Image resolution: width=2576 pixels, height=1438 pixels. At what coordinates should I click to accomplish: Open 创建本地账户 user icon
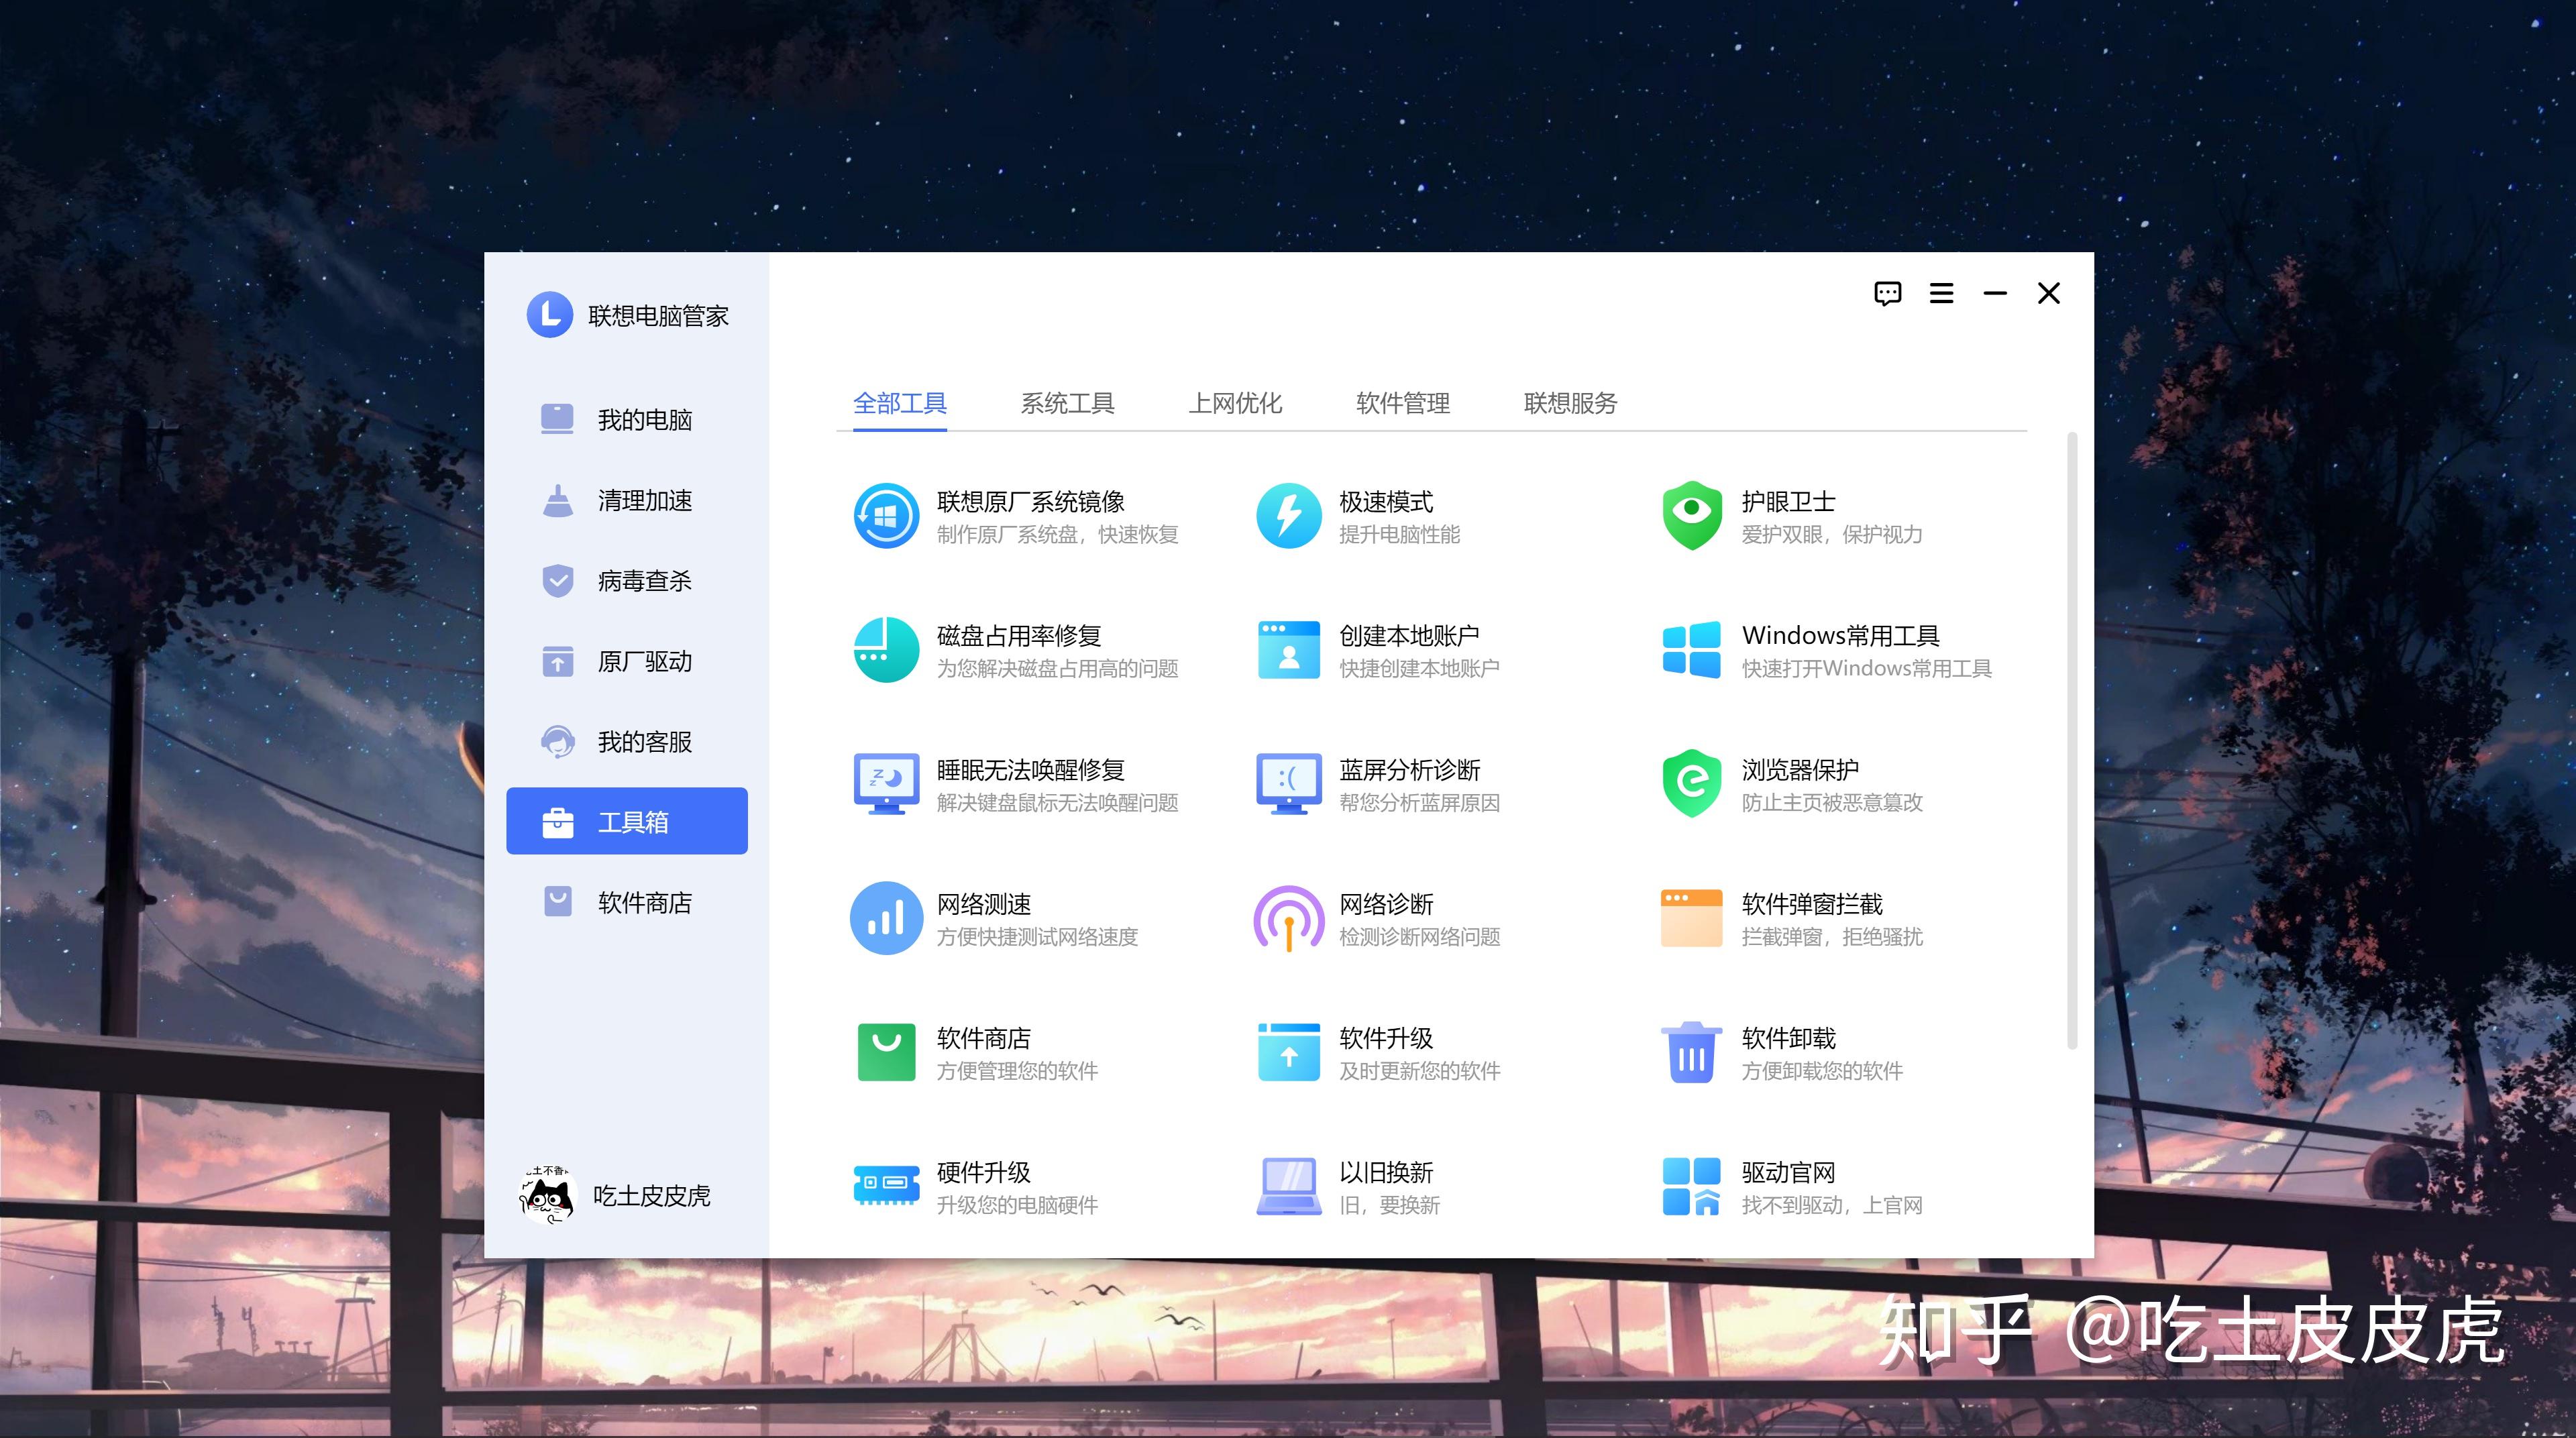1288,650
